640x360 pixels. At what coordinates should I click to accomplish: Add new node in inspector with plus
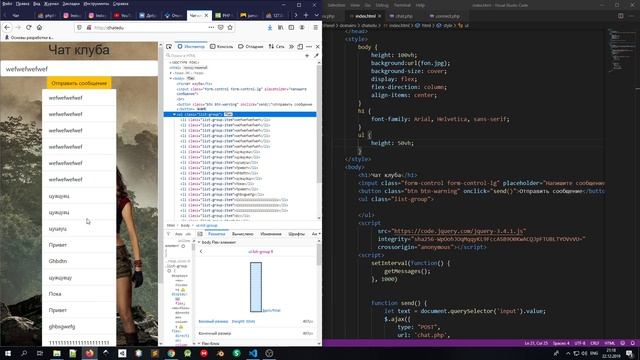coord(307,55)
